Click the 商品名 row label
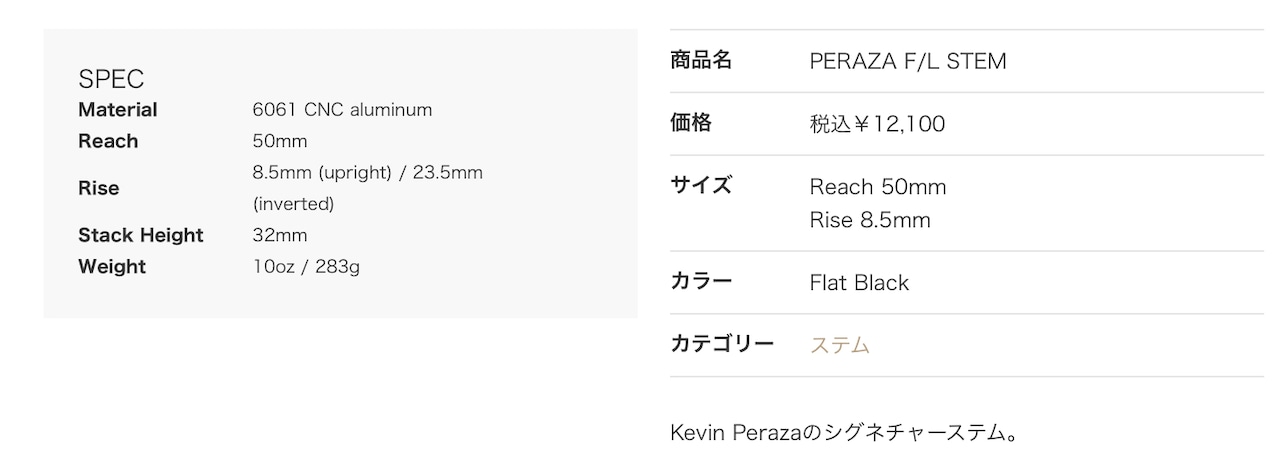 pyautogui.click(x=701, y=61)
